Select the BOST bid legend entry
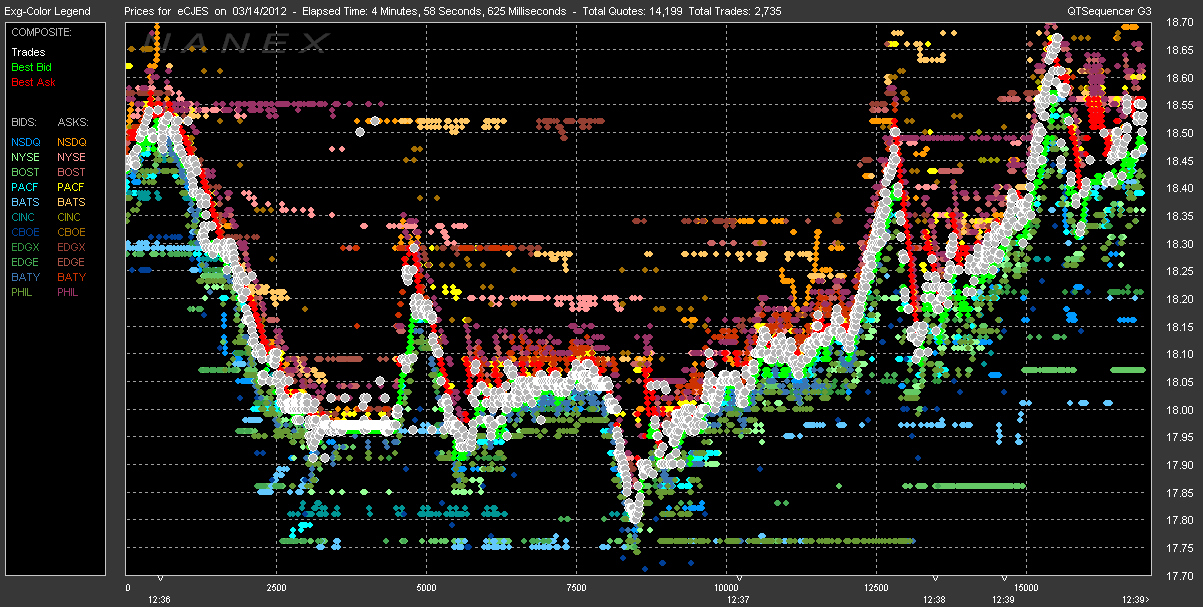 (x=26, y=172)
